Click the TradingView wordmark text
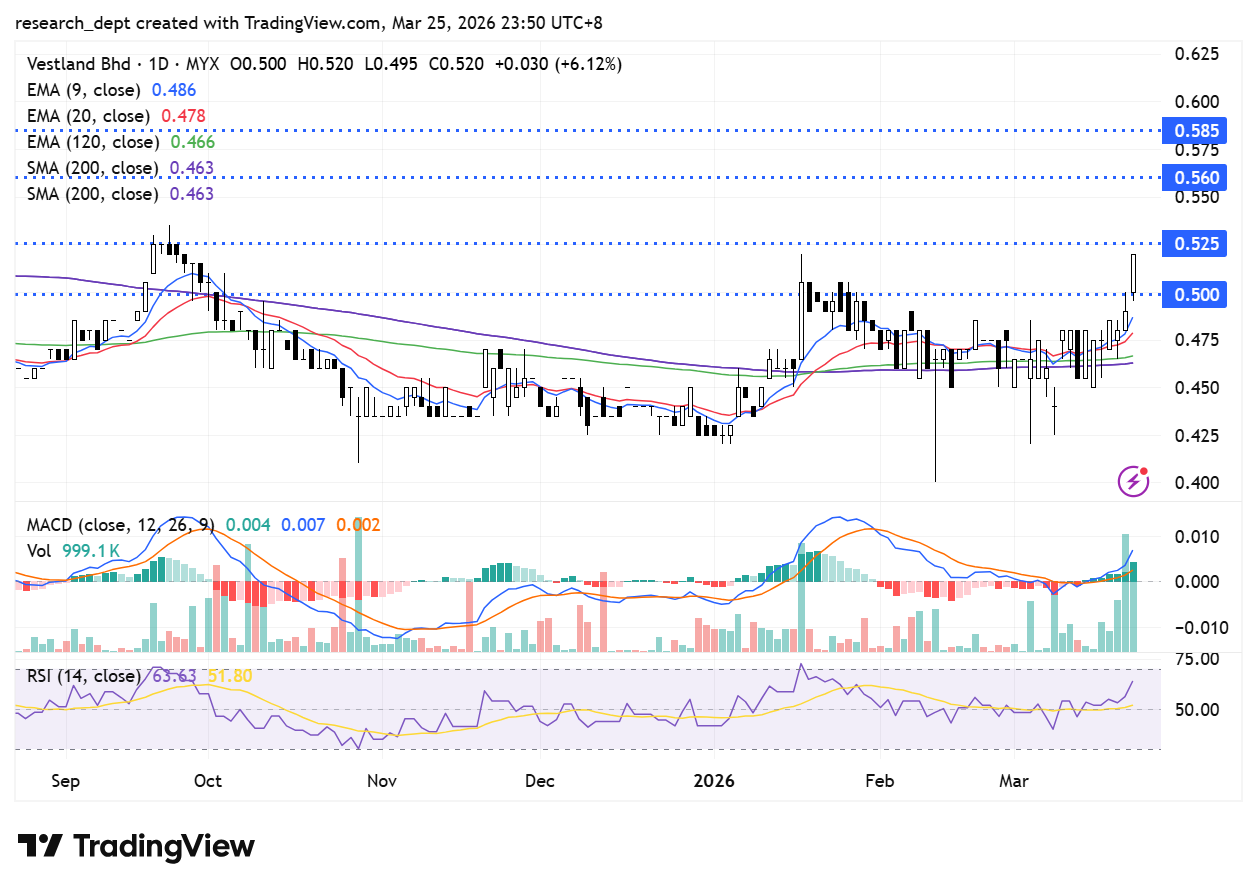 click(x=165, y=847)
